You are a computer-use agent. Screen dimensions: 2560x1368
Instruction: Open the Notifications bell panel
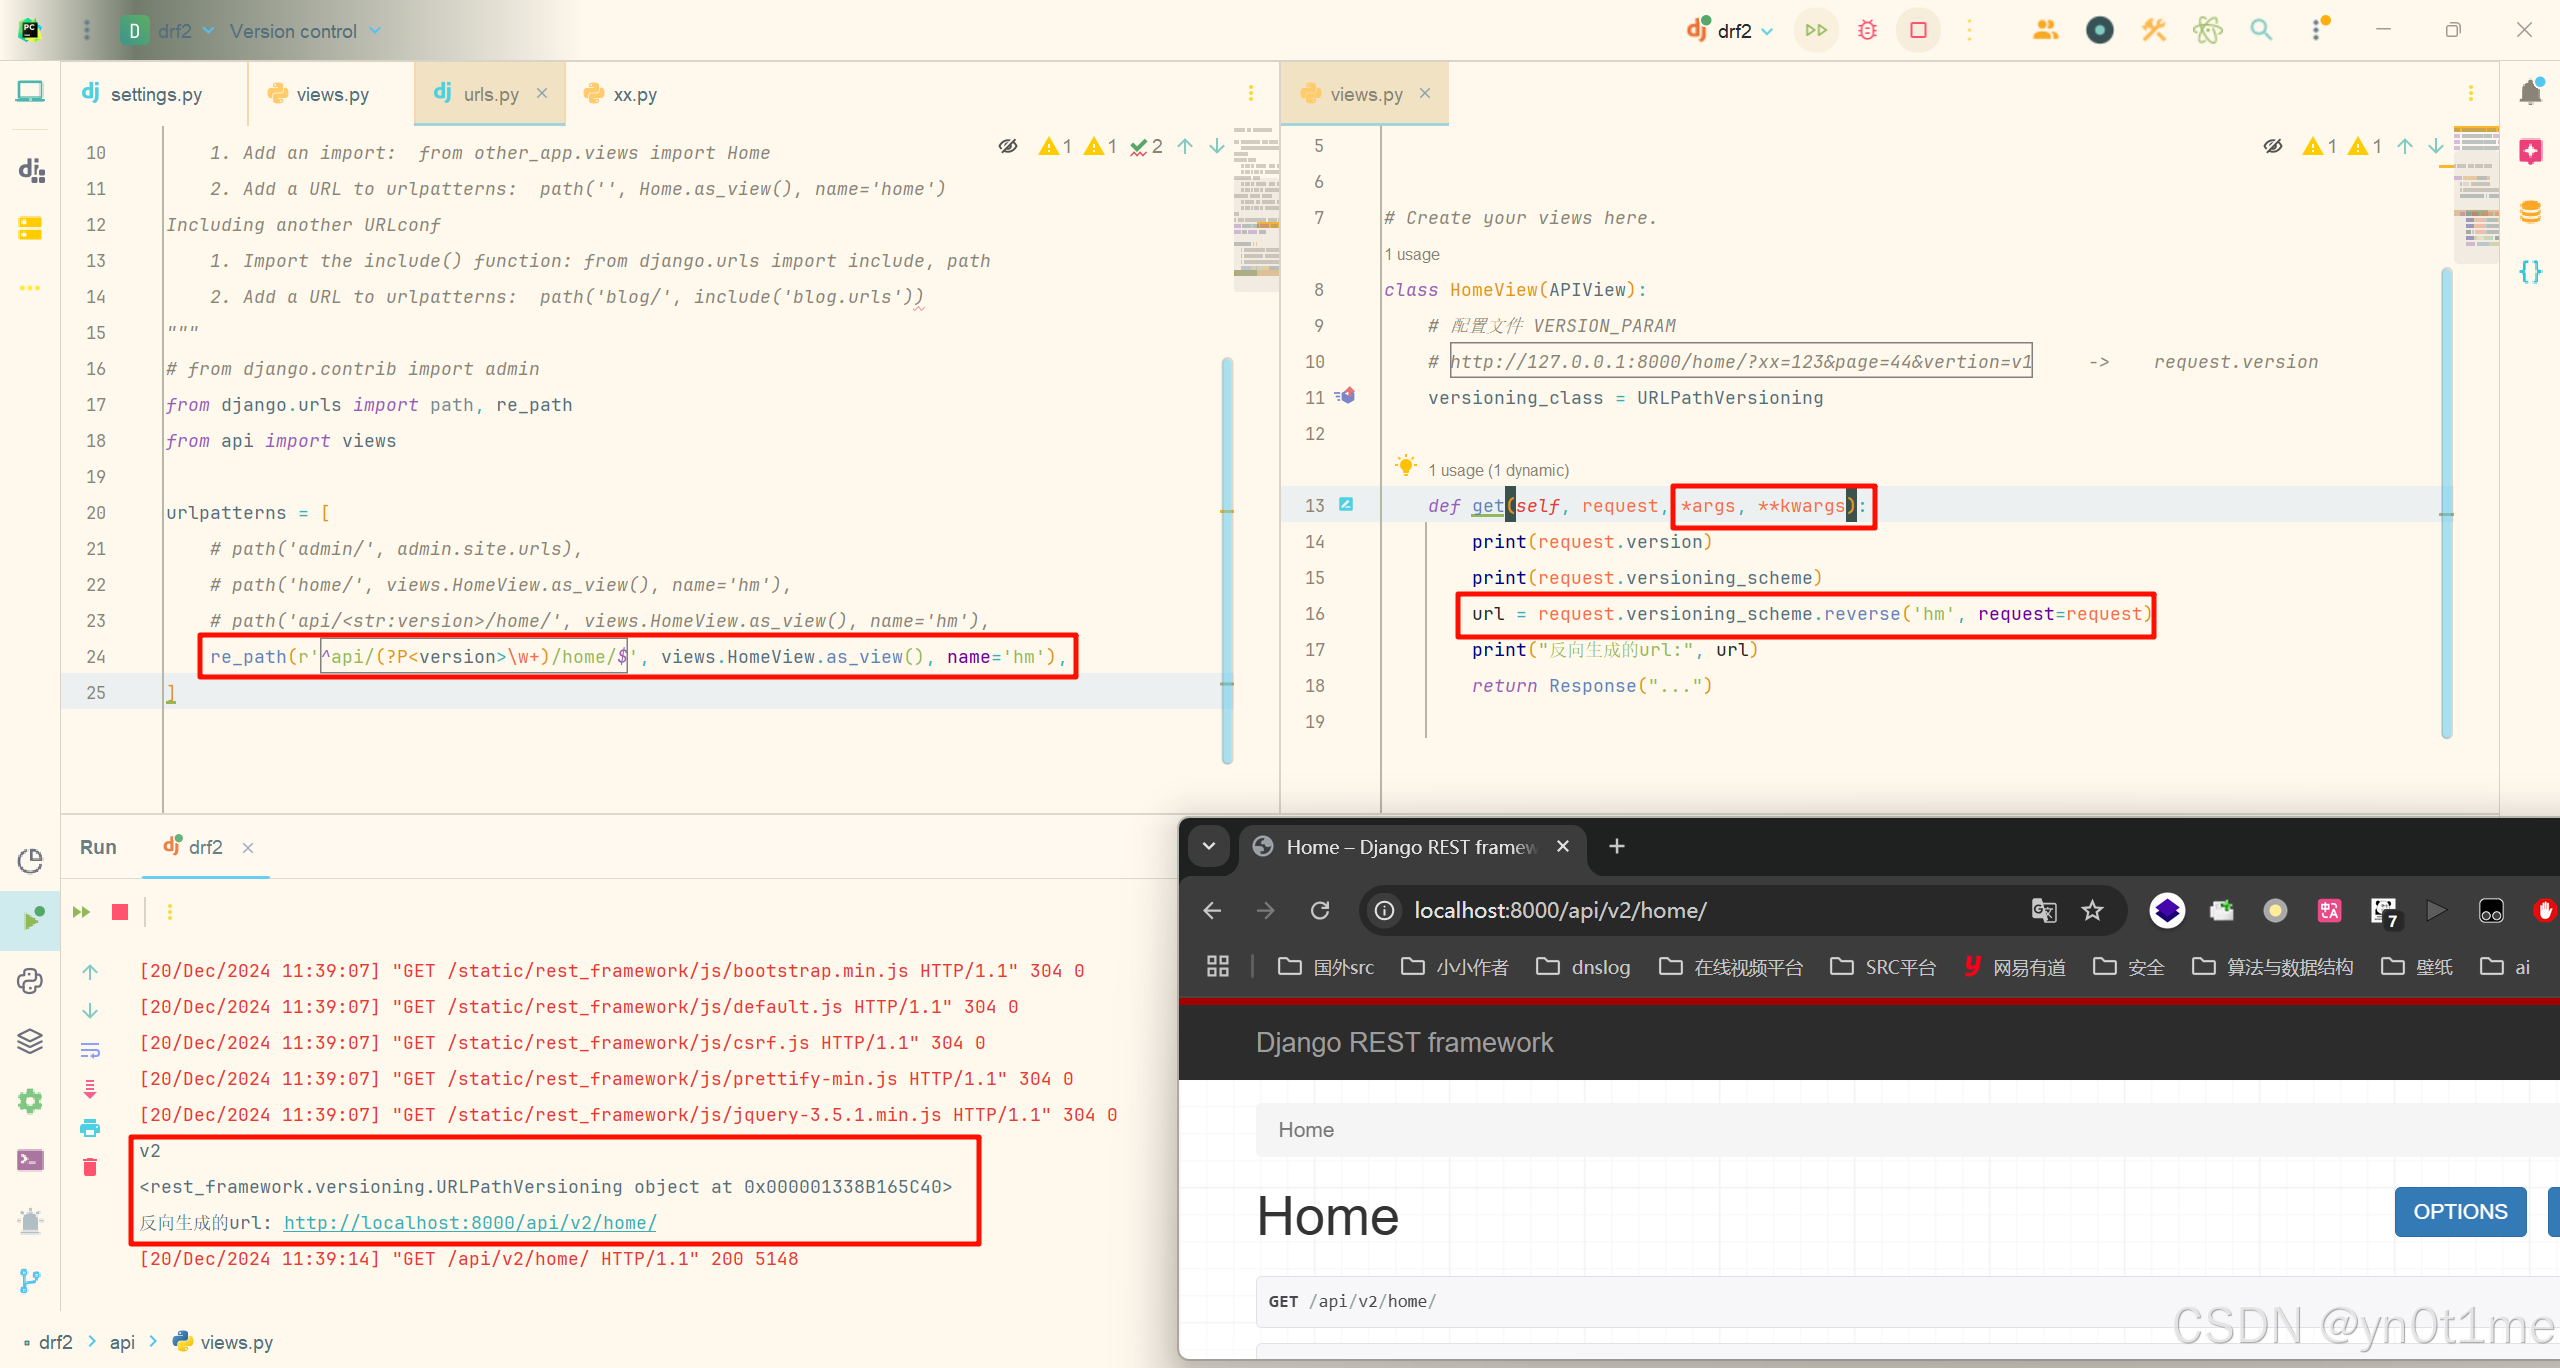click(2530, 92)
